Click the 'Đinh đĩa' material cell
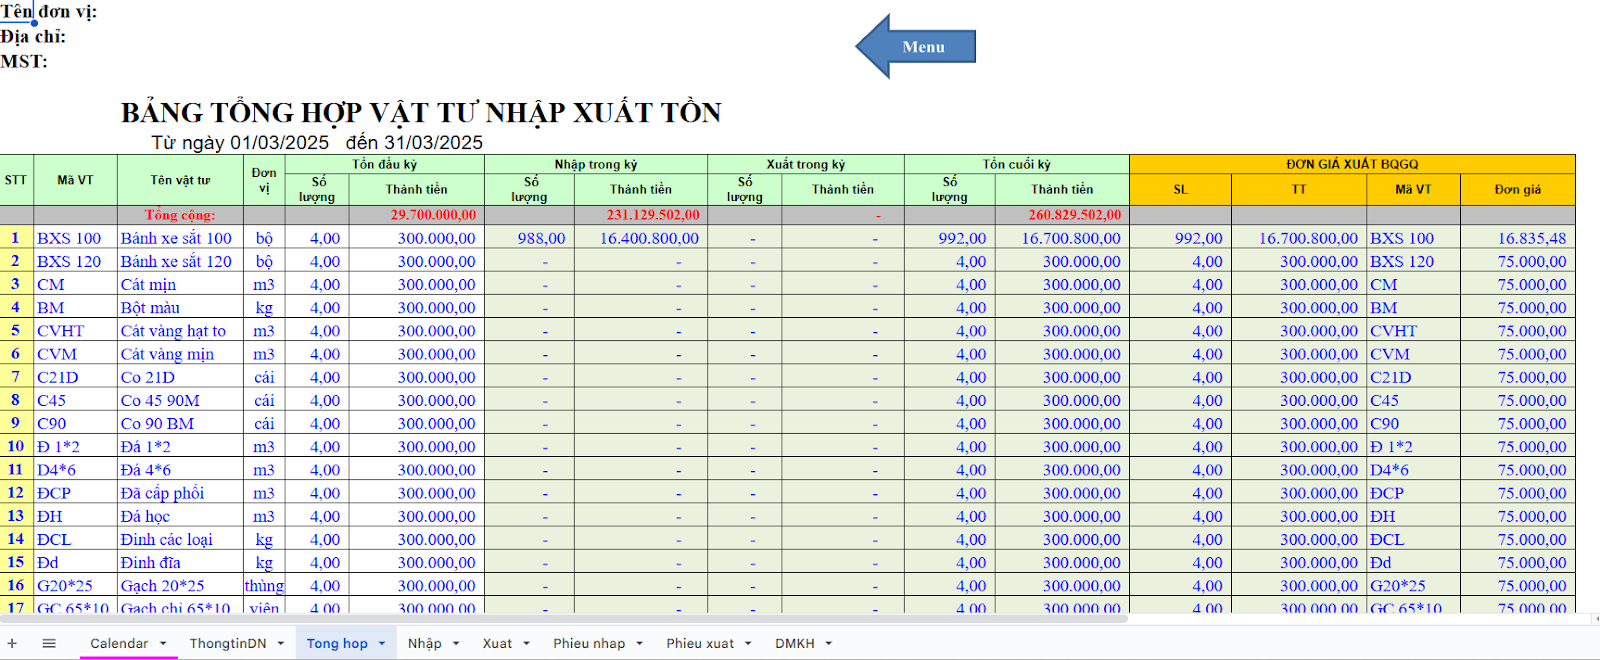The height and width of the screenshot is (660, 1600). 180,562
